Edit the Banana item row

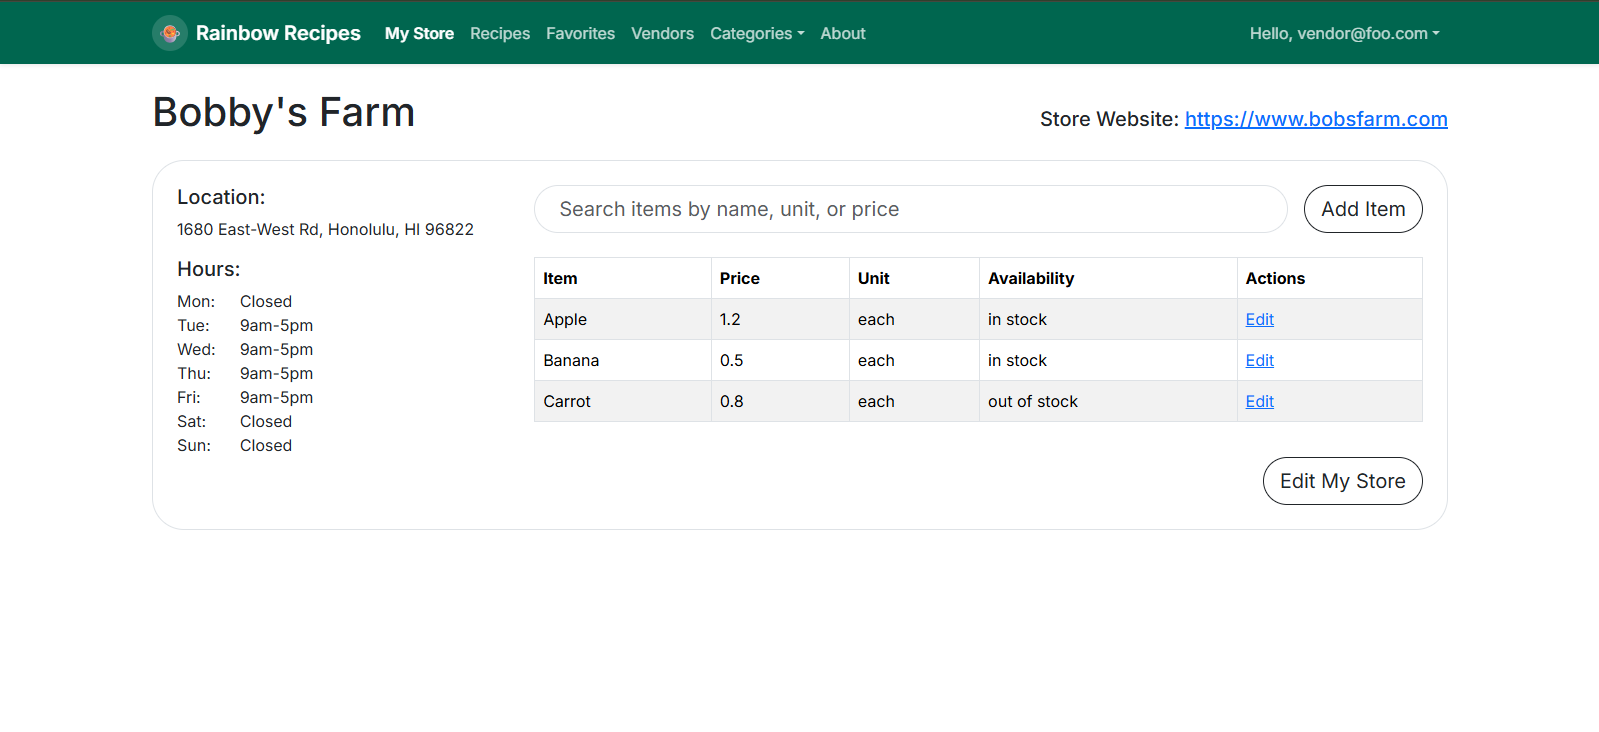coord(1259,360)
